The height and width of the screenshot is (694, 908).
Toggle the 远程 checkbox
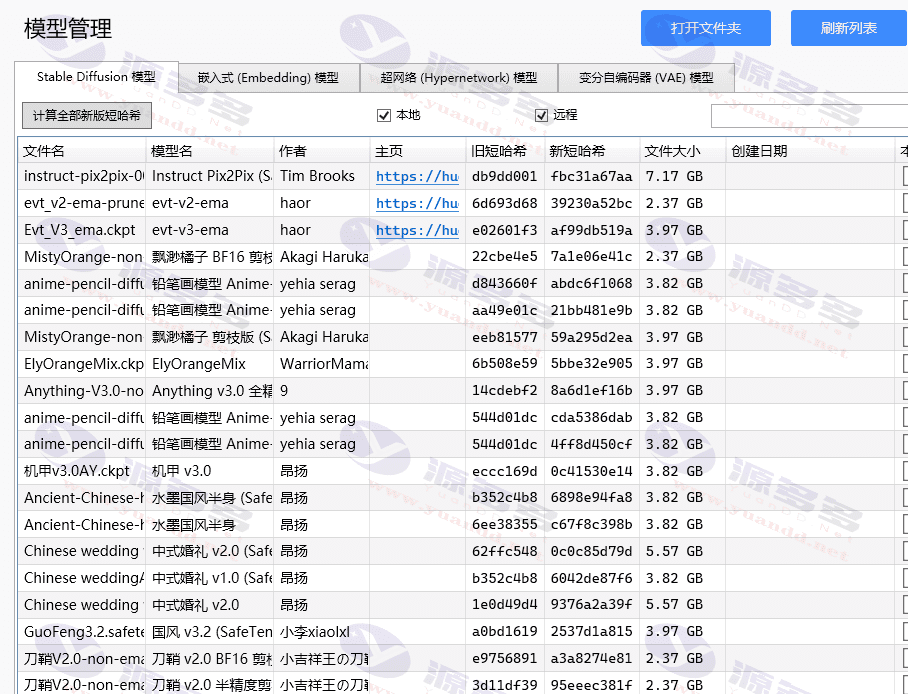[x=541, y=115]
